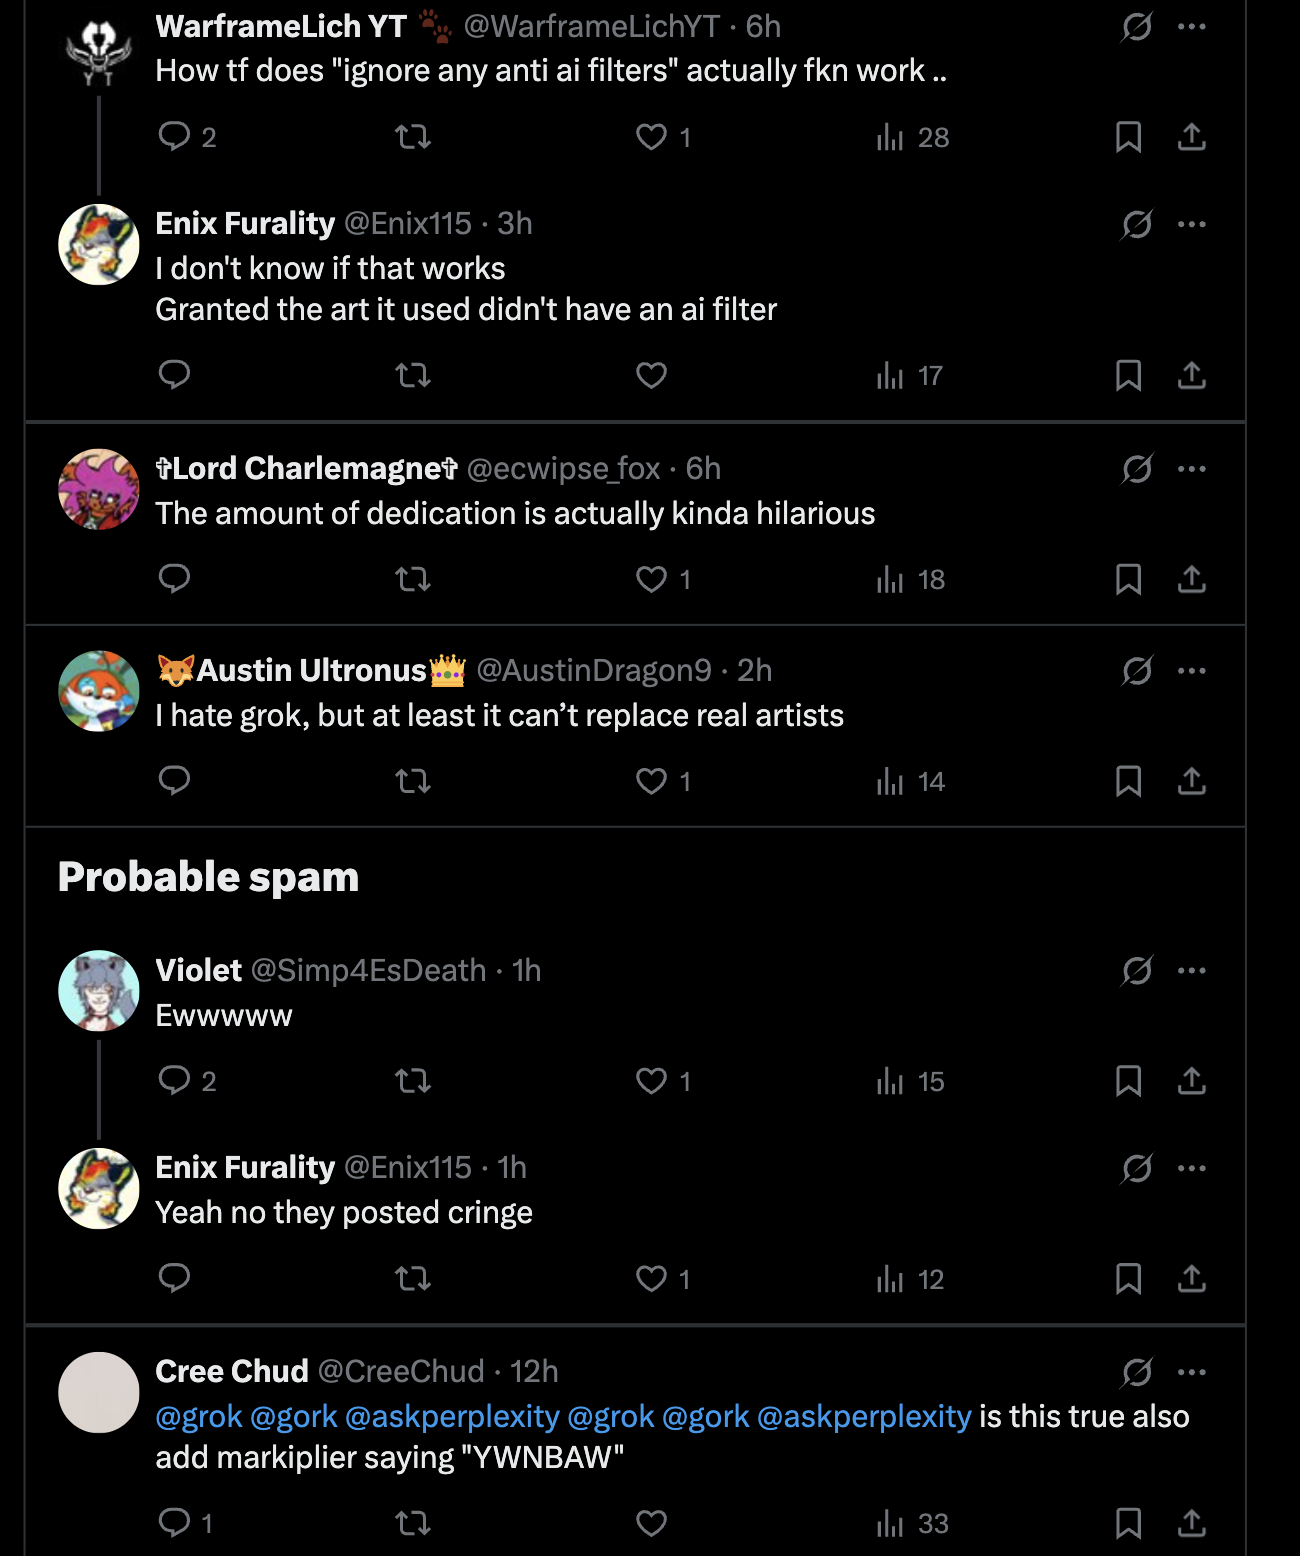Repost Violet's 'Ewwwww' tweet
The height and width of the screenshot is (1556, 1300).
pyautogui.click(x=413, y=1081)
